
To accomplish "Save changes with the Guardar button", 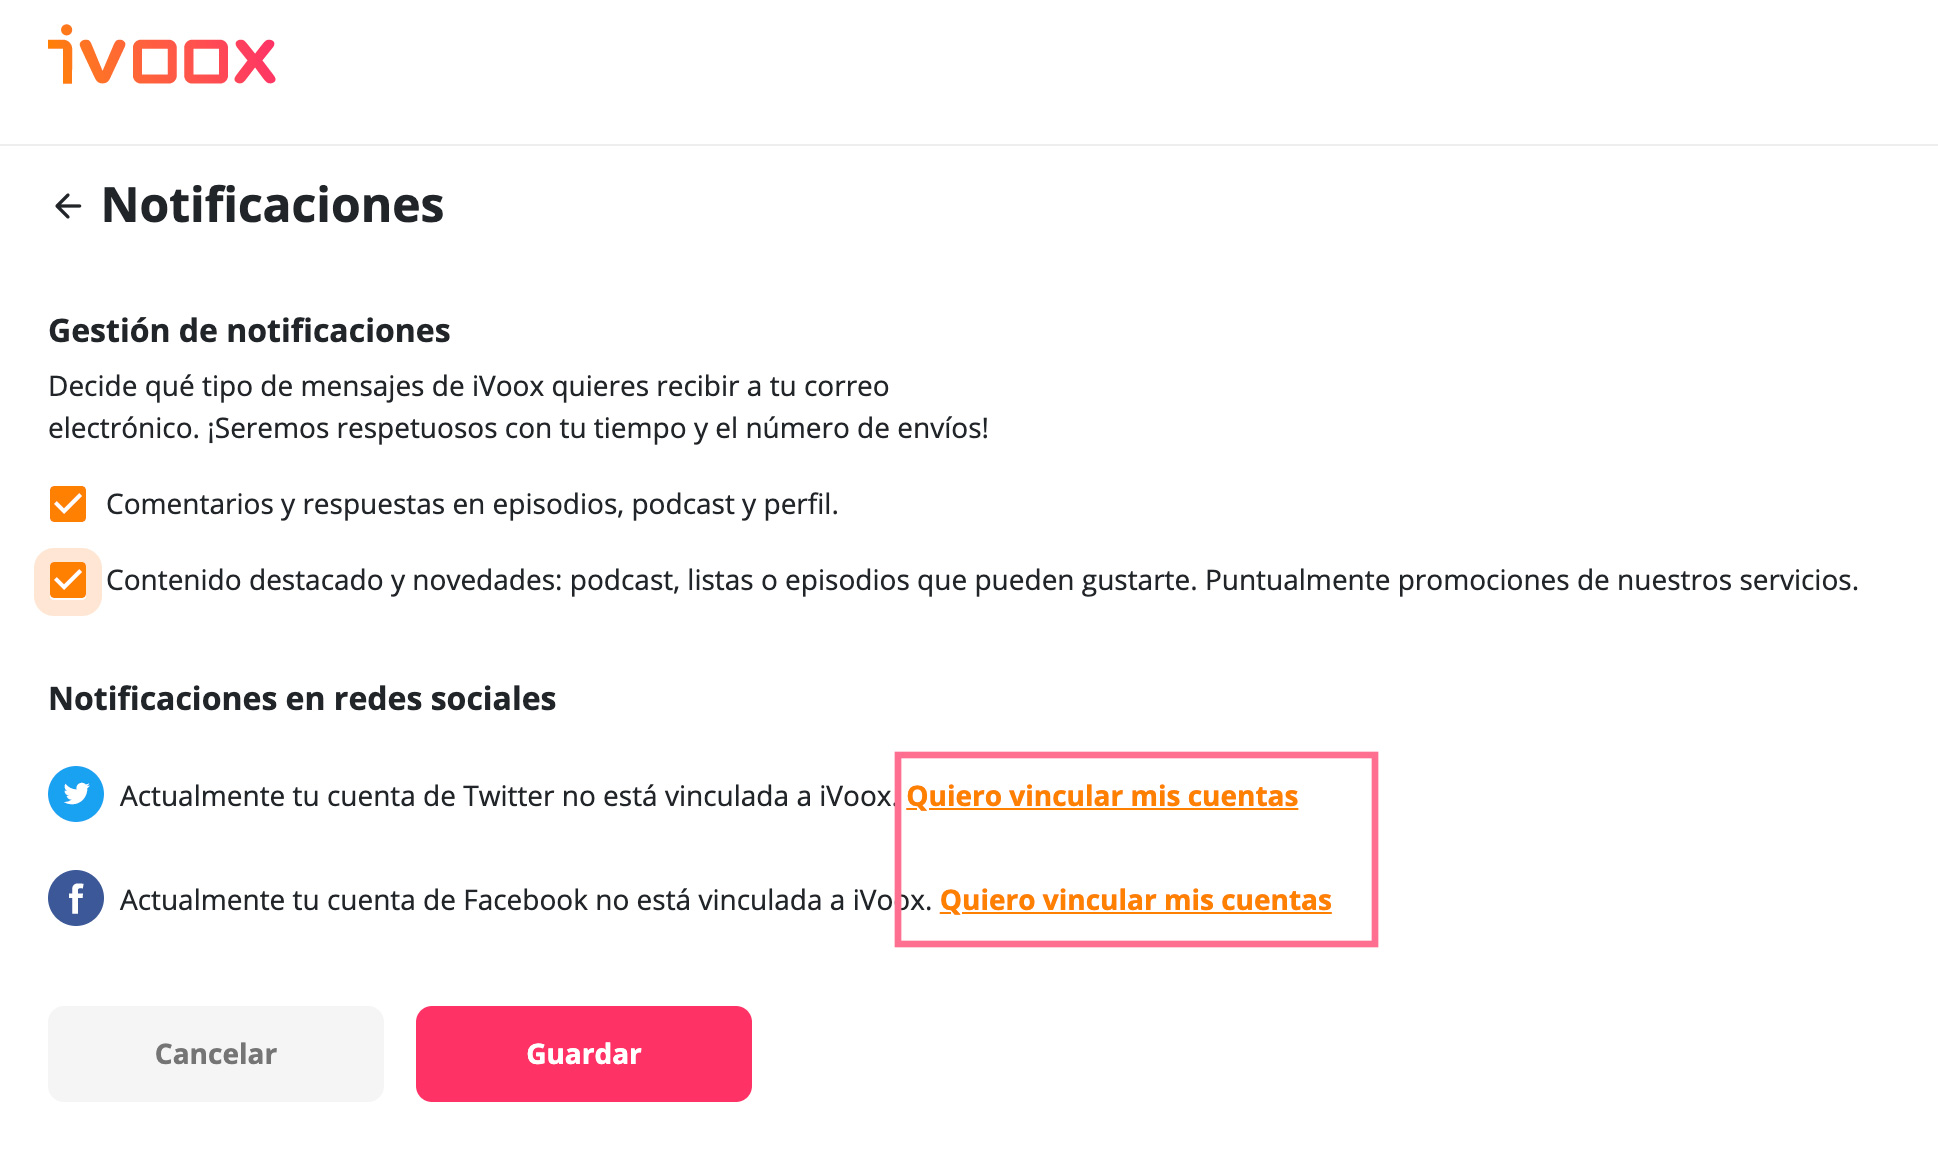I will pyautogui.click(x=584, y=1054).
